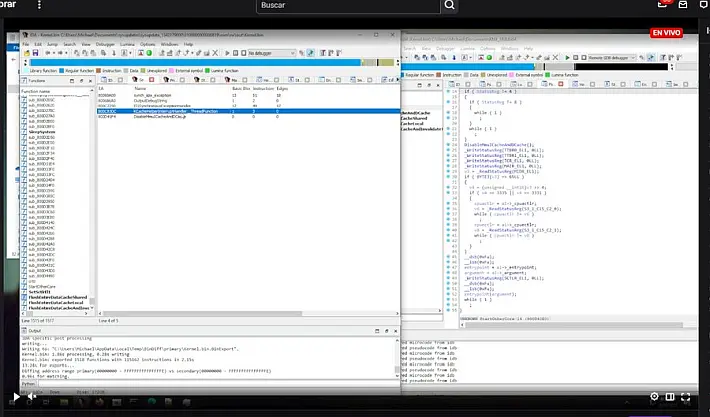Play the video with the play button

pyautogui.click(x=16, y=397)
